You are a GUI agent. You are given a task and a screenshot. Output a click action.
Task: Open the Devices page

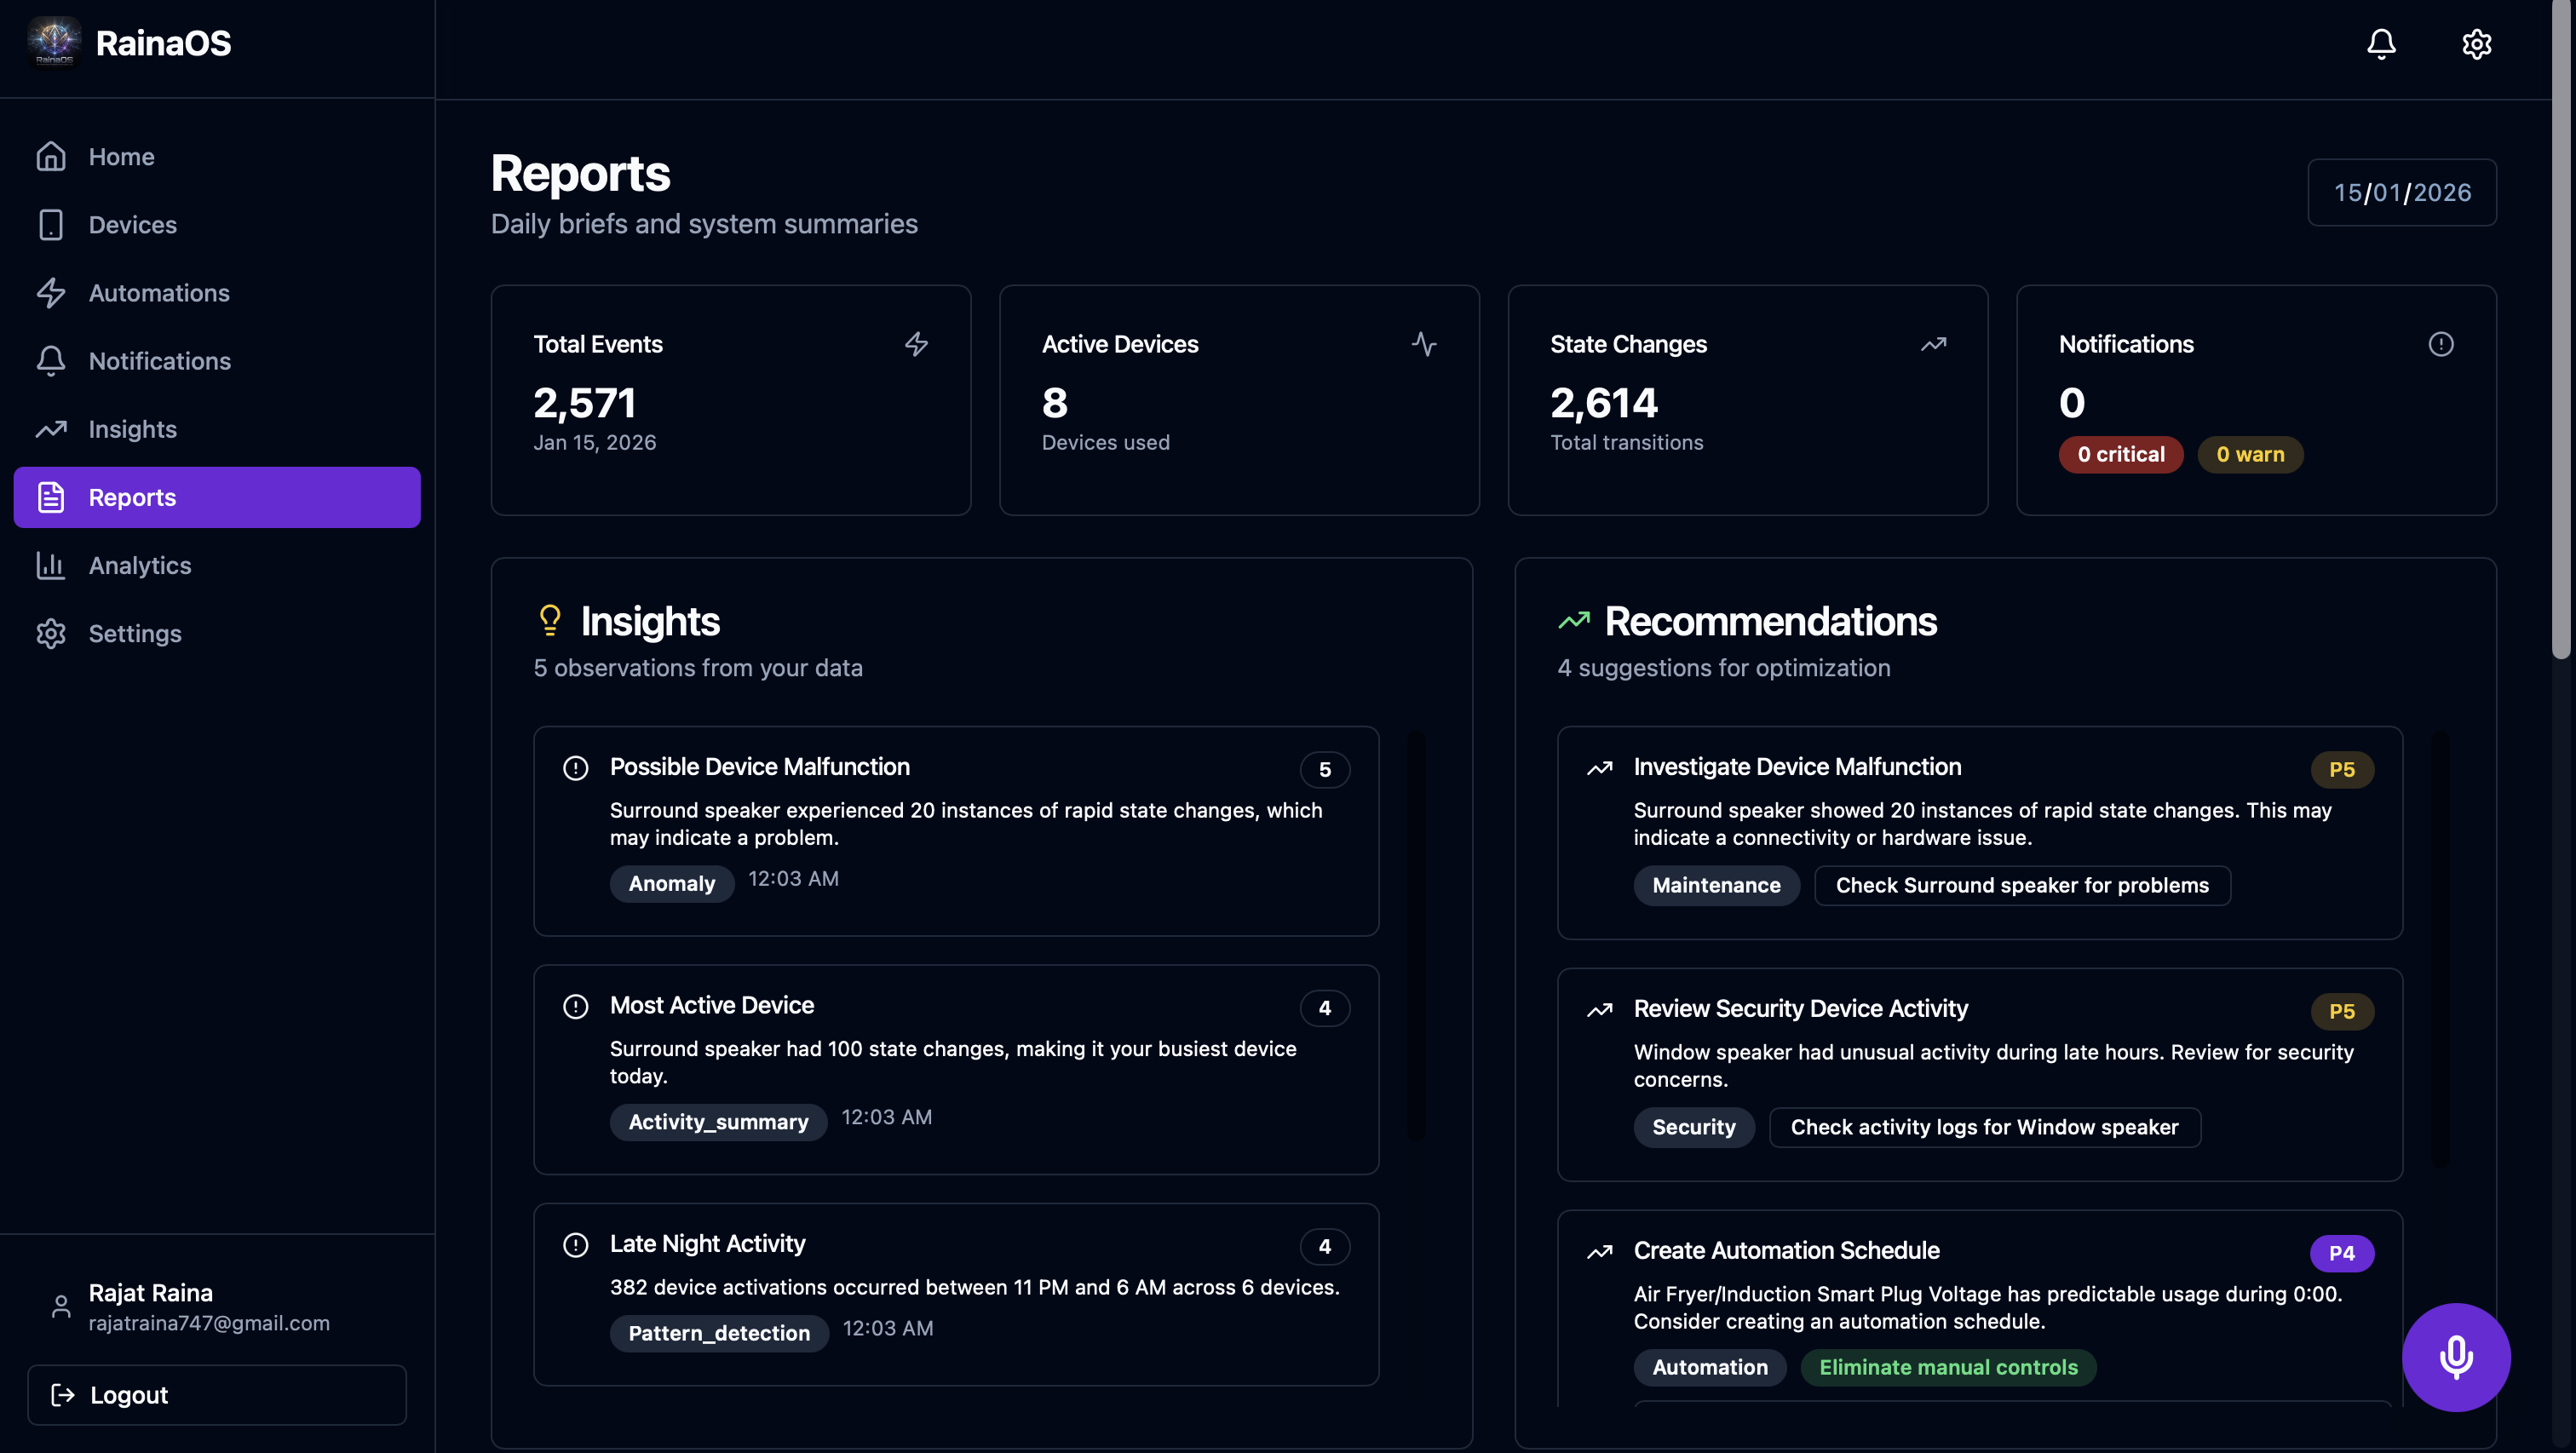(x=133, y=224)
